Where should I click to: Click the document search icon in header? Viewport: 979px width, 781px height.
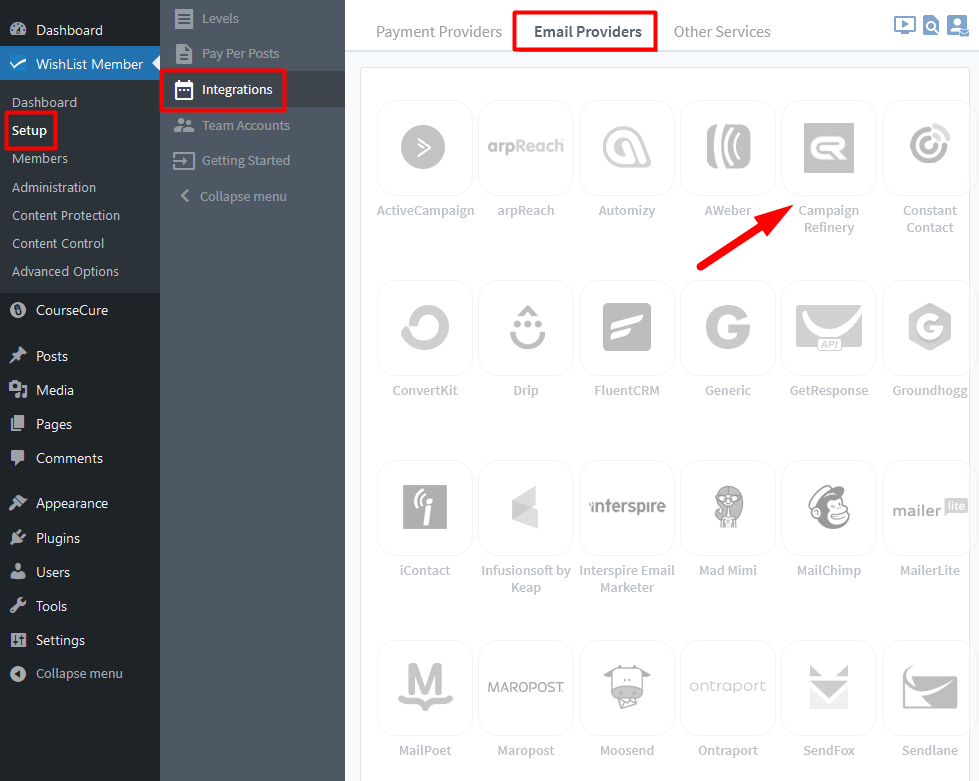930,25
